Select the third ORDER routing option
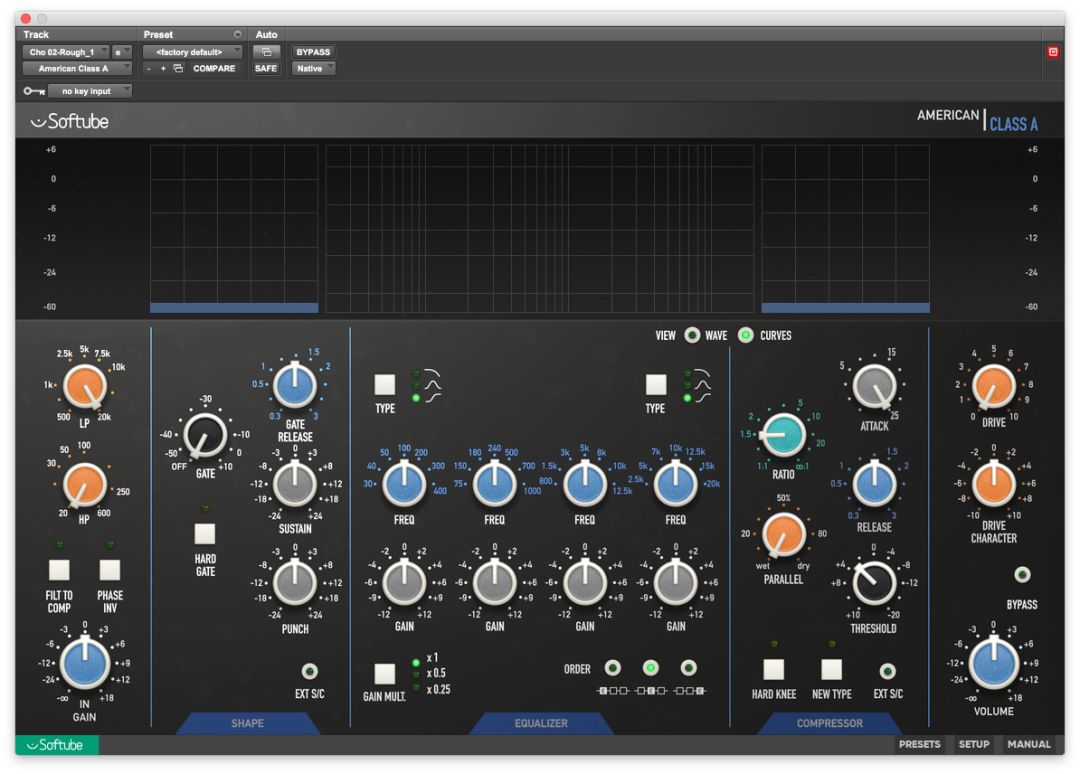The width and height of the screenshot is (1080, 774). click(688, 667)
